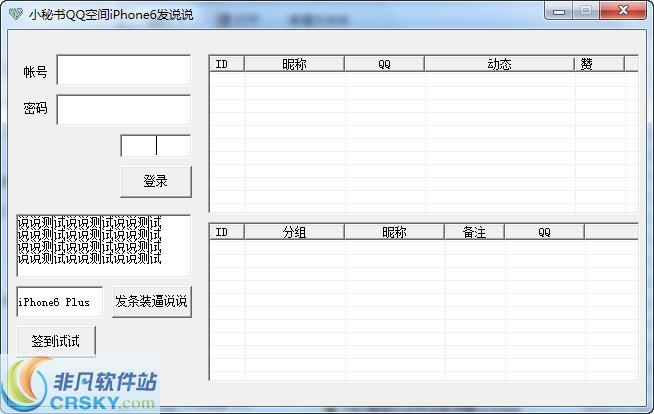This screenshot has height=414, width=654.
Task: Click the 昵称 column header in lower table
Action: click(x=395, y=232)
